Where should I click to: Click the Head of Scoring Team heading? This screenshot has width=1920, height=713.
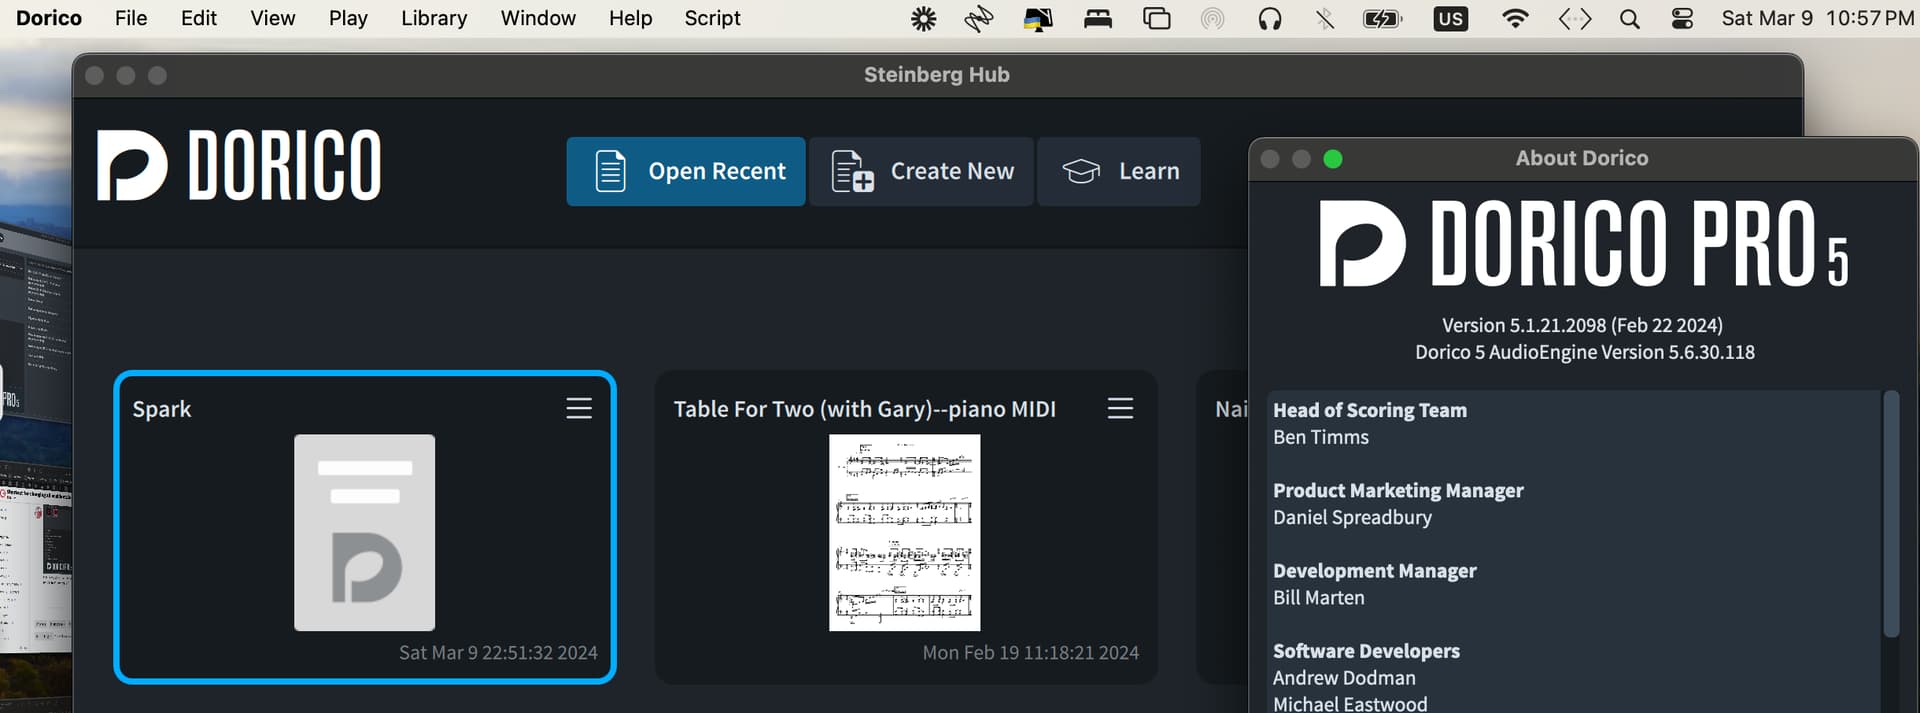[x=1370, y=410]
